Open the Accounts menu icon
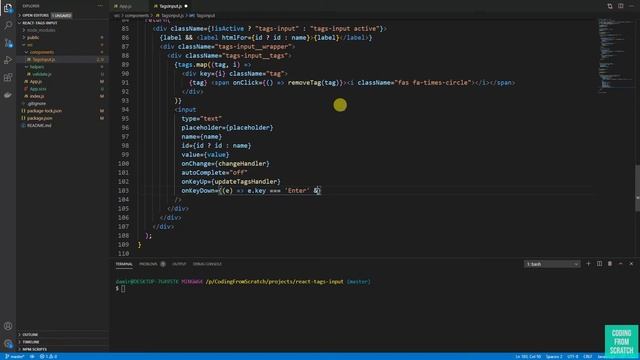This screenshot has width=640, height=360. (x=8, y=326)
